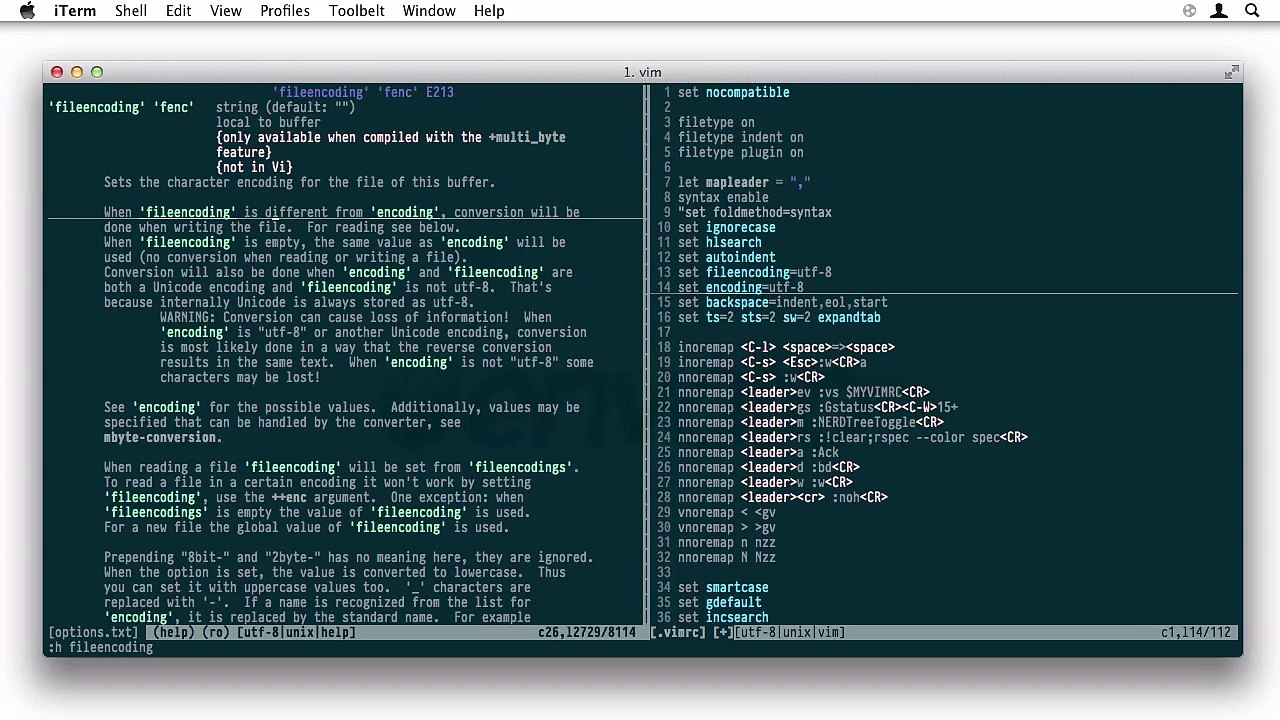Click 'c1,114/112' position indicator

click(x=1196, y=633)
